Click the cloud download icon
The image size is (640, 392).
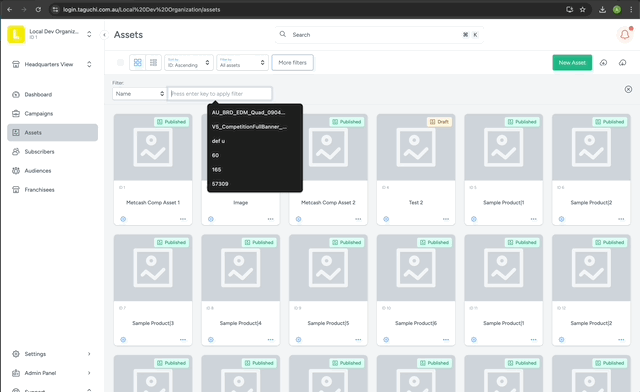tap(622, 62)
